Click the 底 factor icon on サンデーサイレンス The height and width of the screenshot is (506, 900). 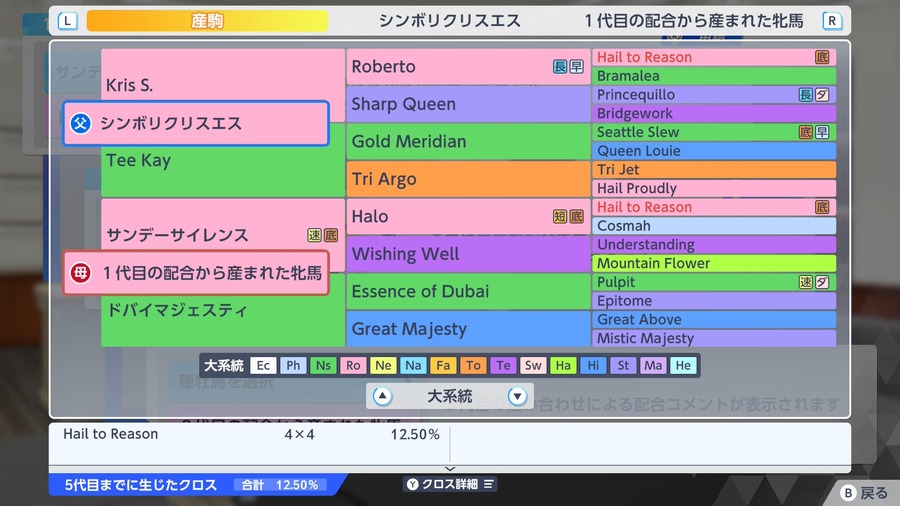pos(331,235)
